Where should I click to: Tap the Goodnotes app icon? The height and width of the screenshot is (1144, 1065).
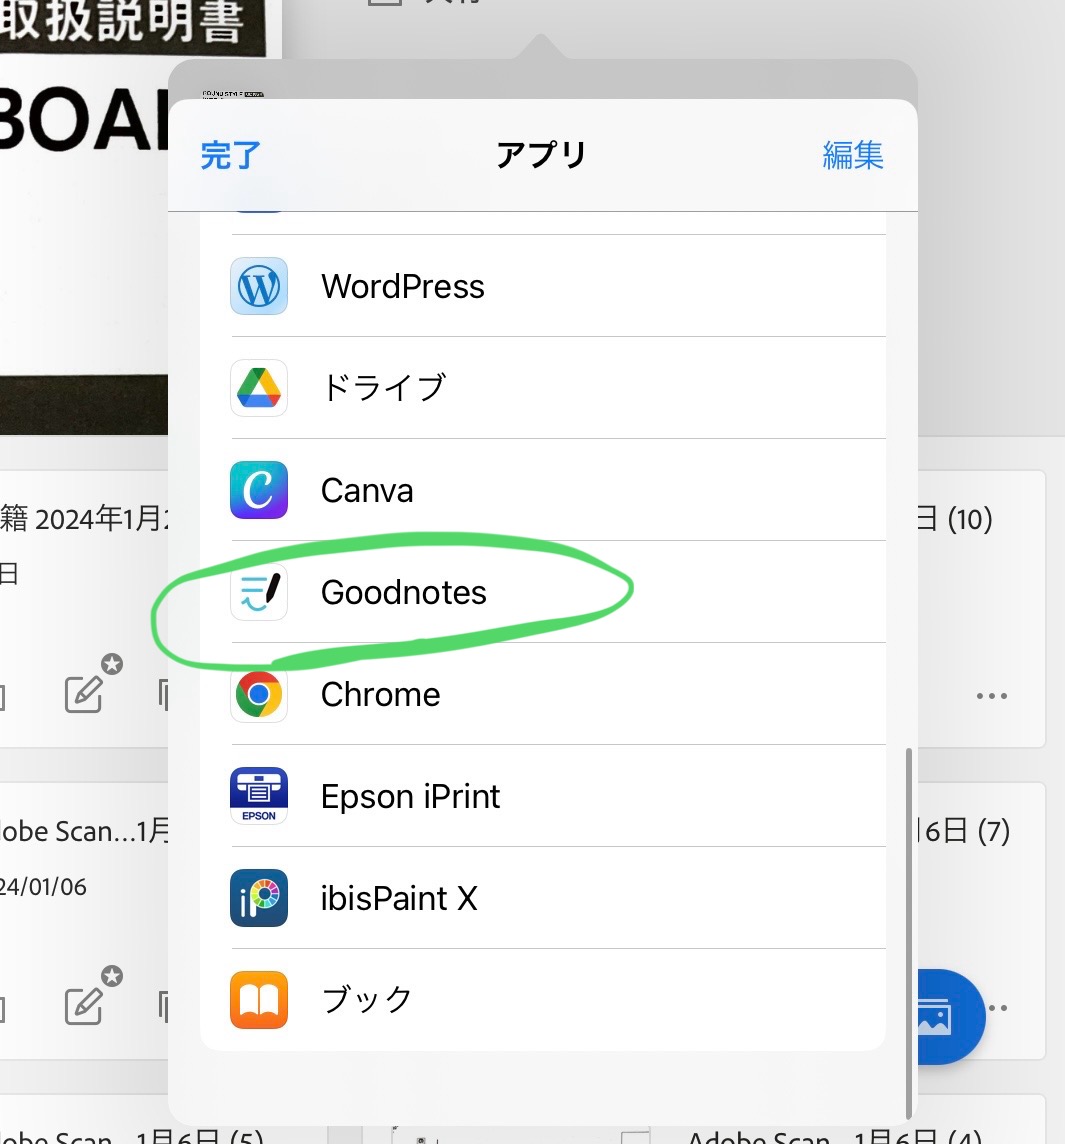pyautogui.click(x=259, y=592)
